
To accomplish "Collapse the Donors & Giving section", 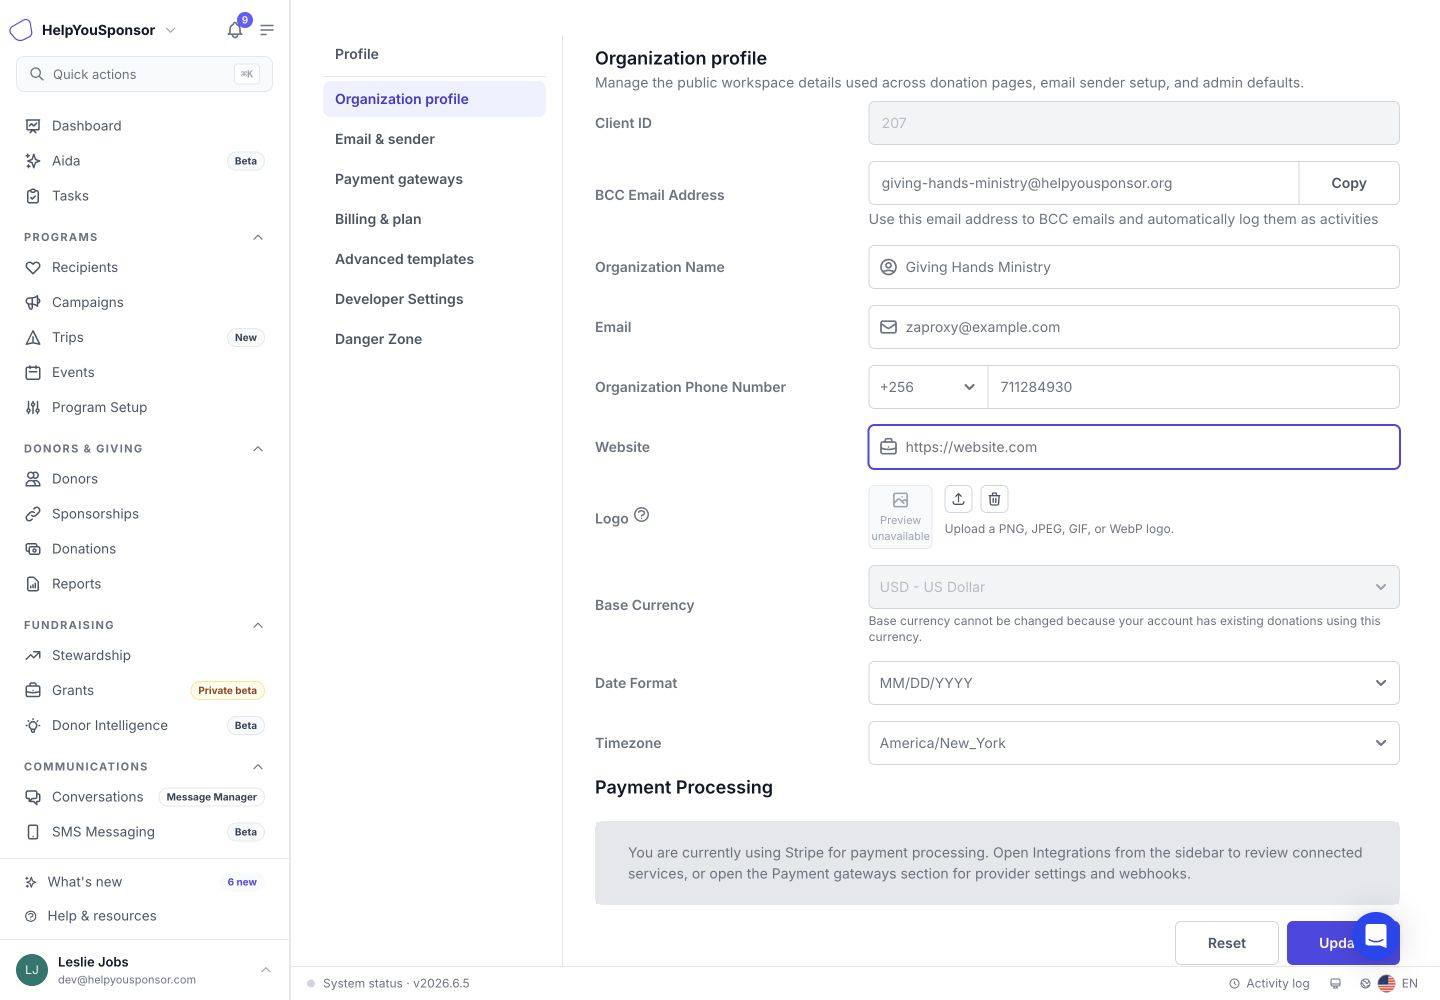I will click(258, 449).
